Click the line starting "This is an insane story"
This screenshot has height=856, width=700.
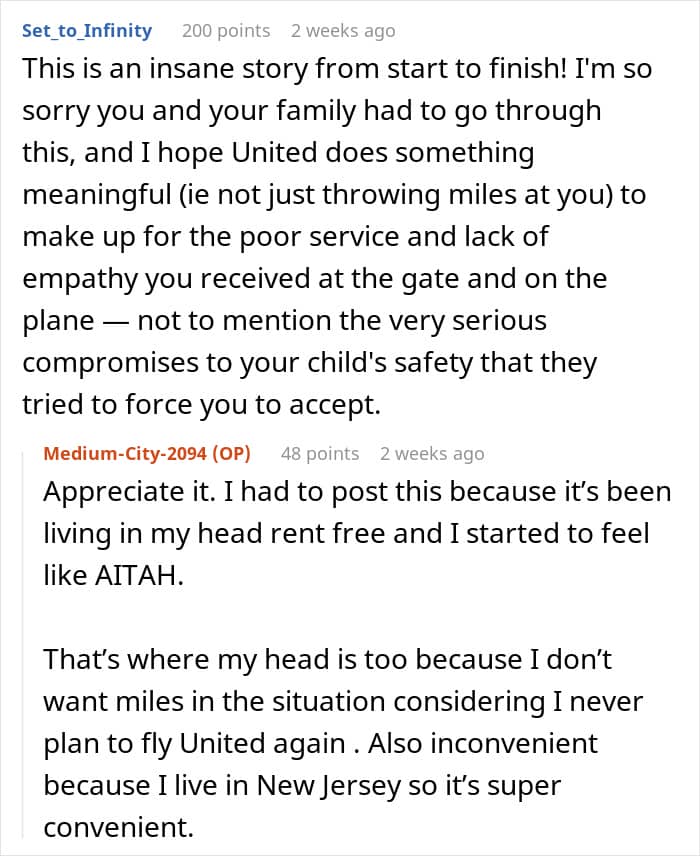(337, 69)
